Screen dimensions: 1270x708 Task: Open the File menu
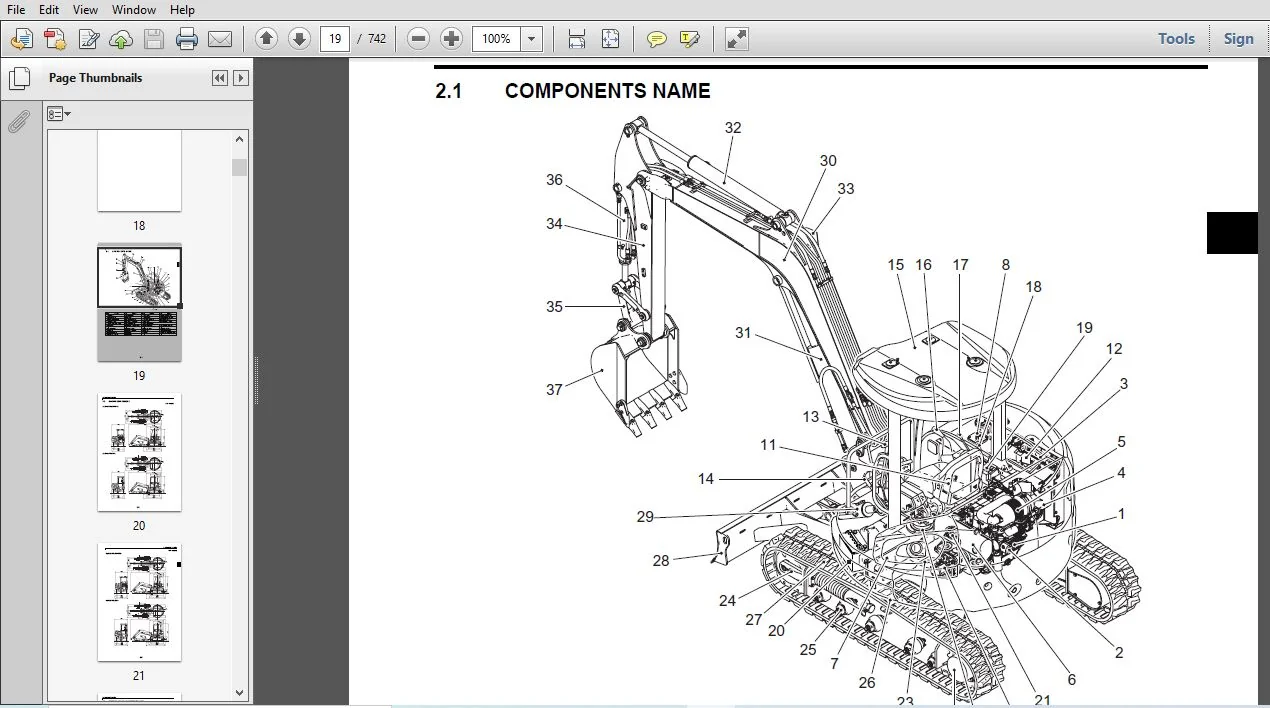point(16,9)
